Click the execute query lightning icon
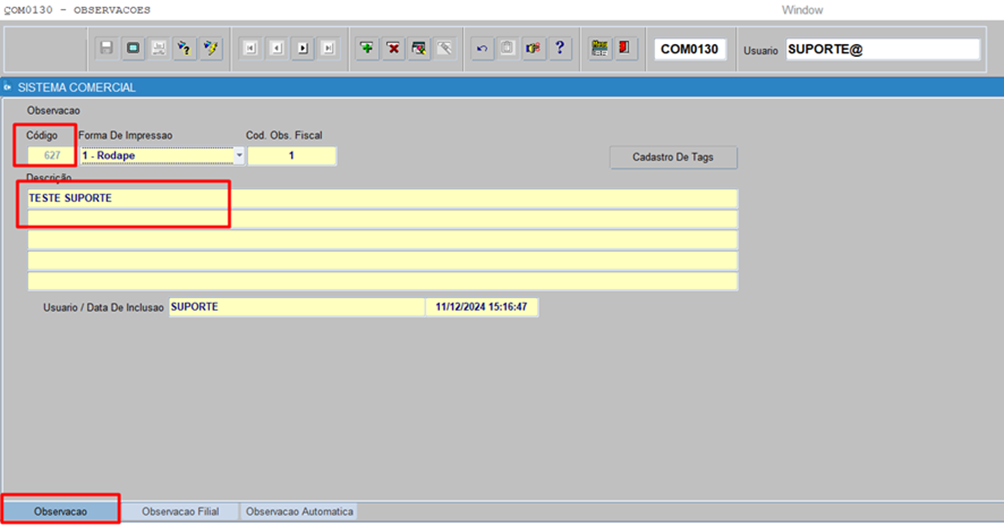The height and width of the screenshot is (526, 1004). tap(211, 48)
